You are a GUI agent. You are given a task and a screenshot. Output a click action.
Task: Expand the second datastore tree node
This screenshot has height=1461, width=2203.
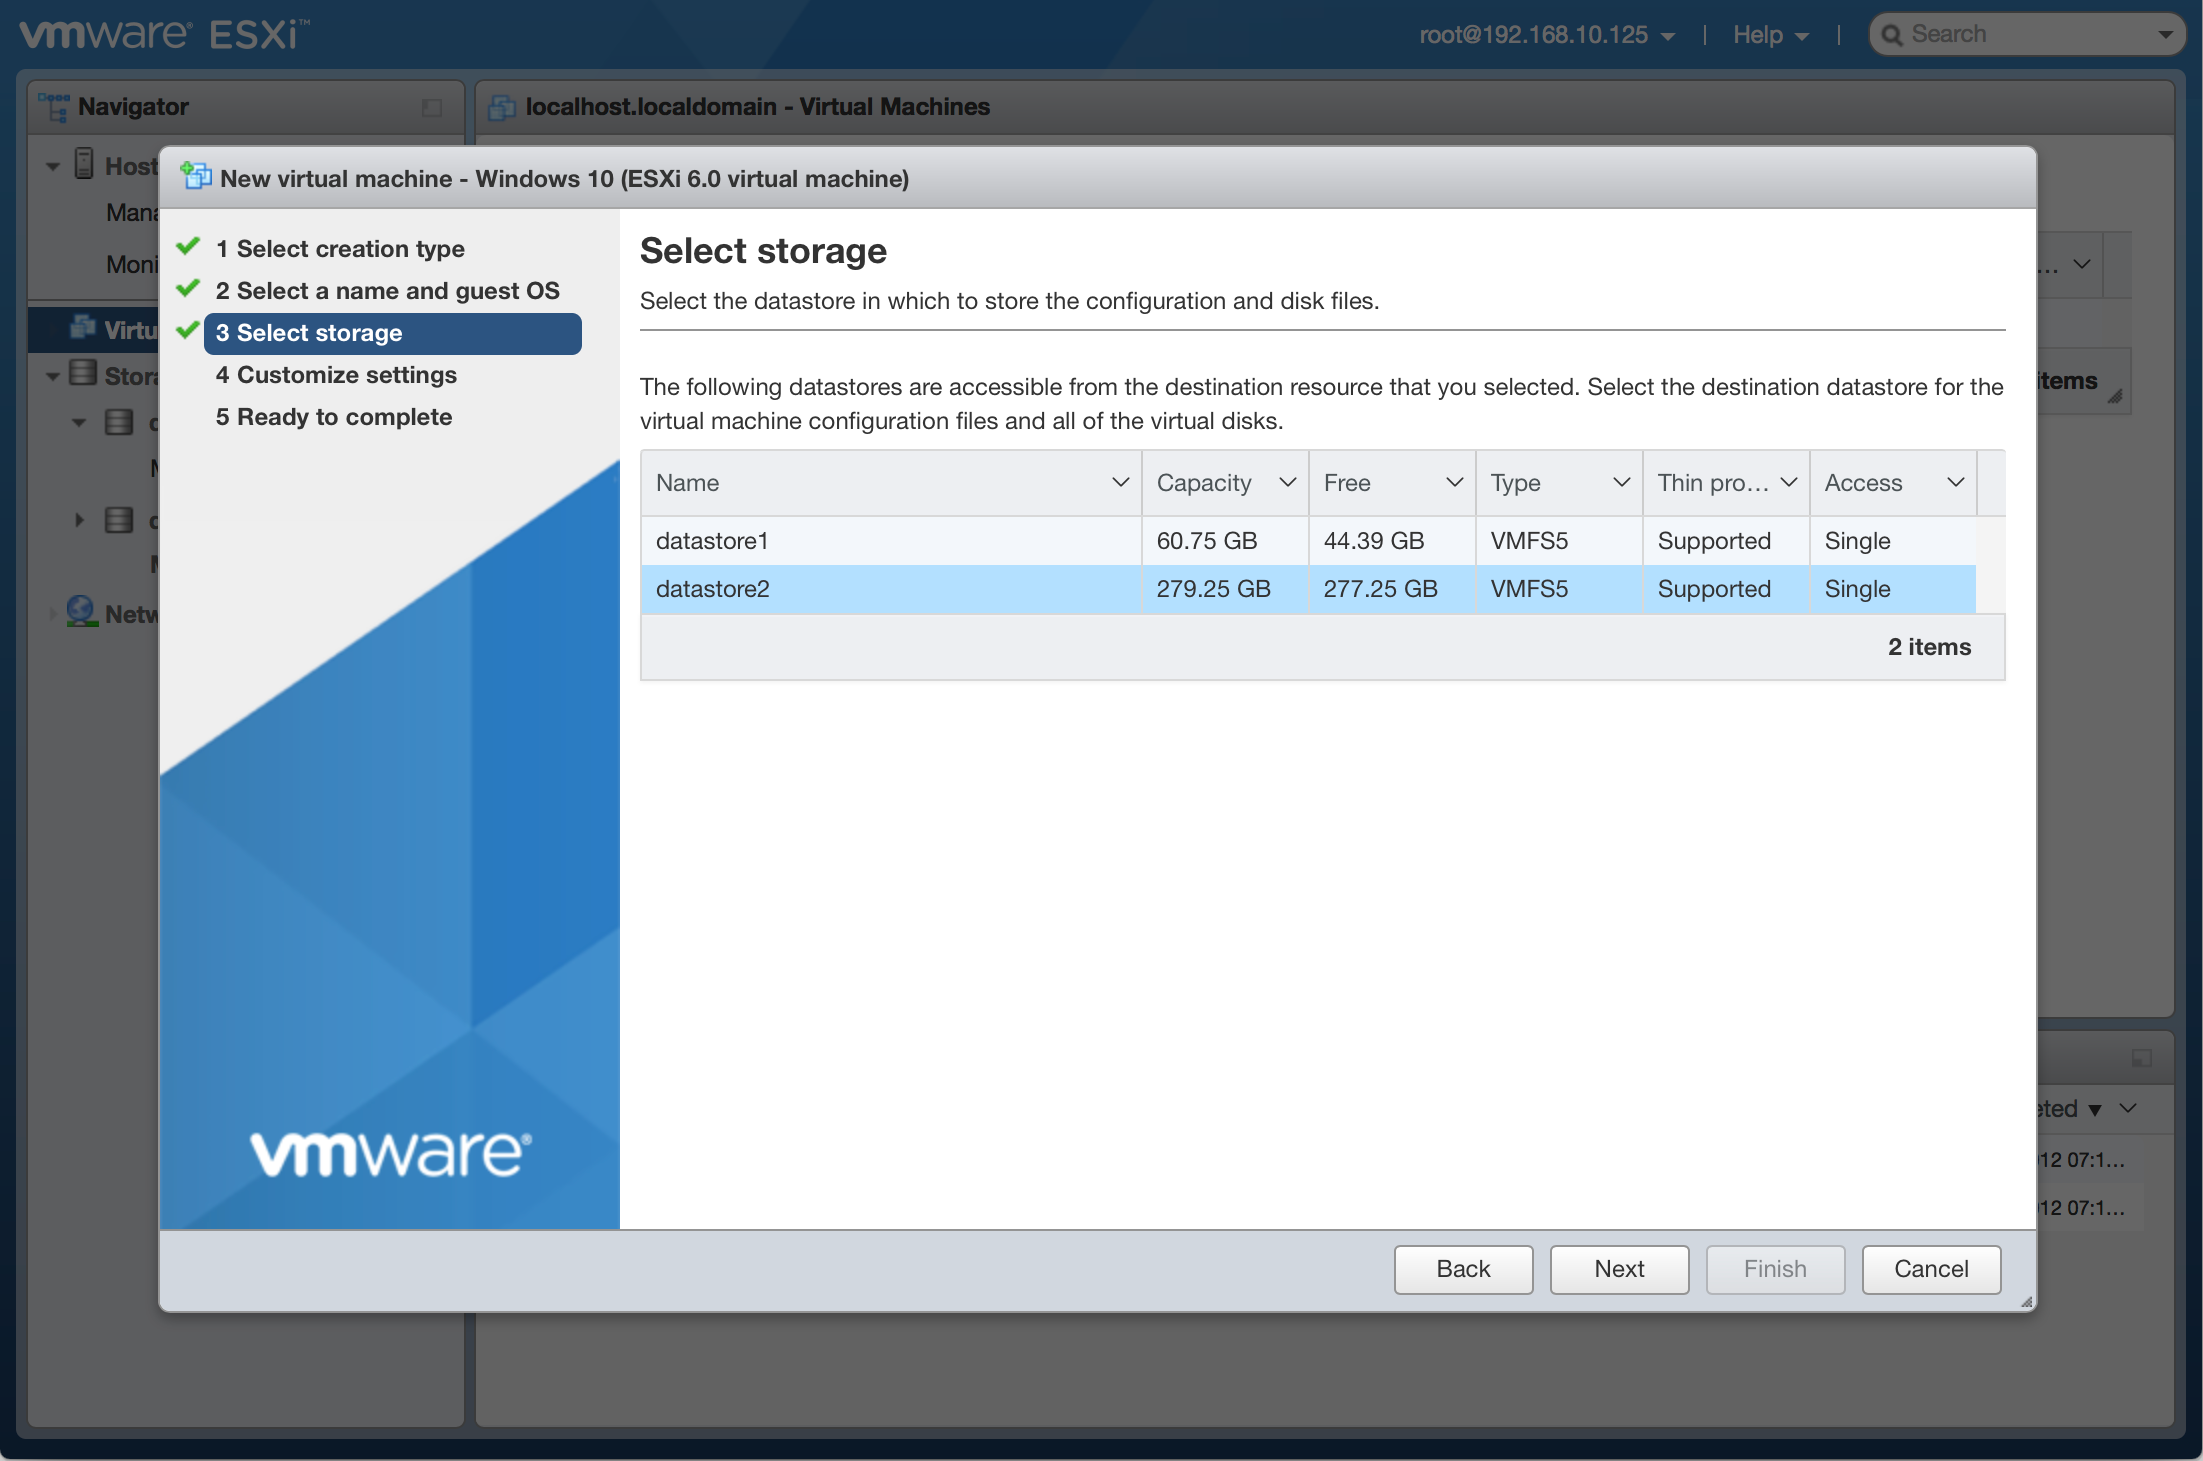coord(79,520)
